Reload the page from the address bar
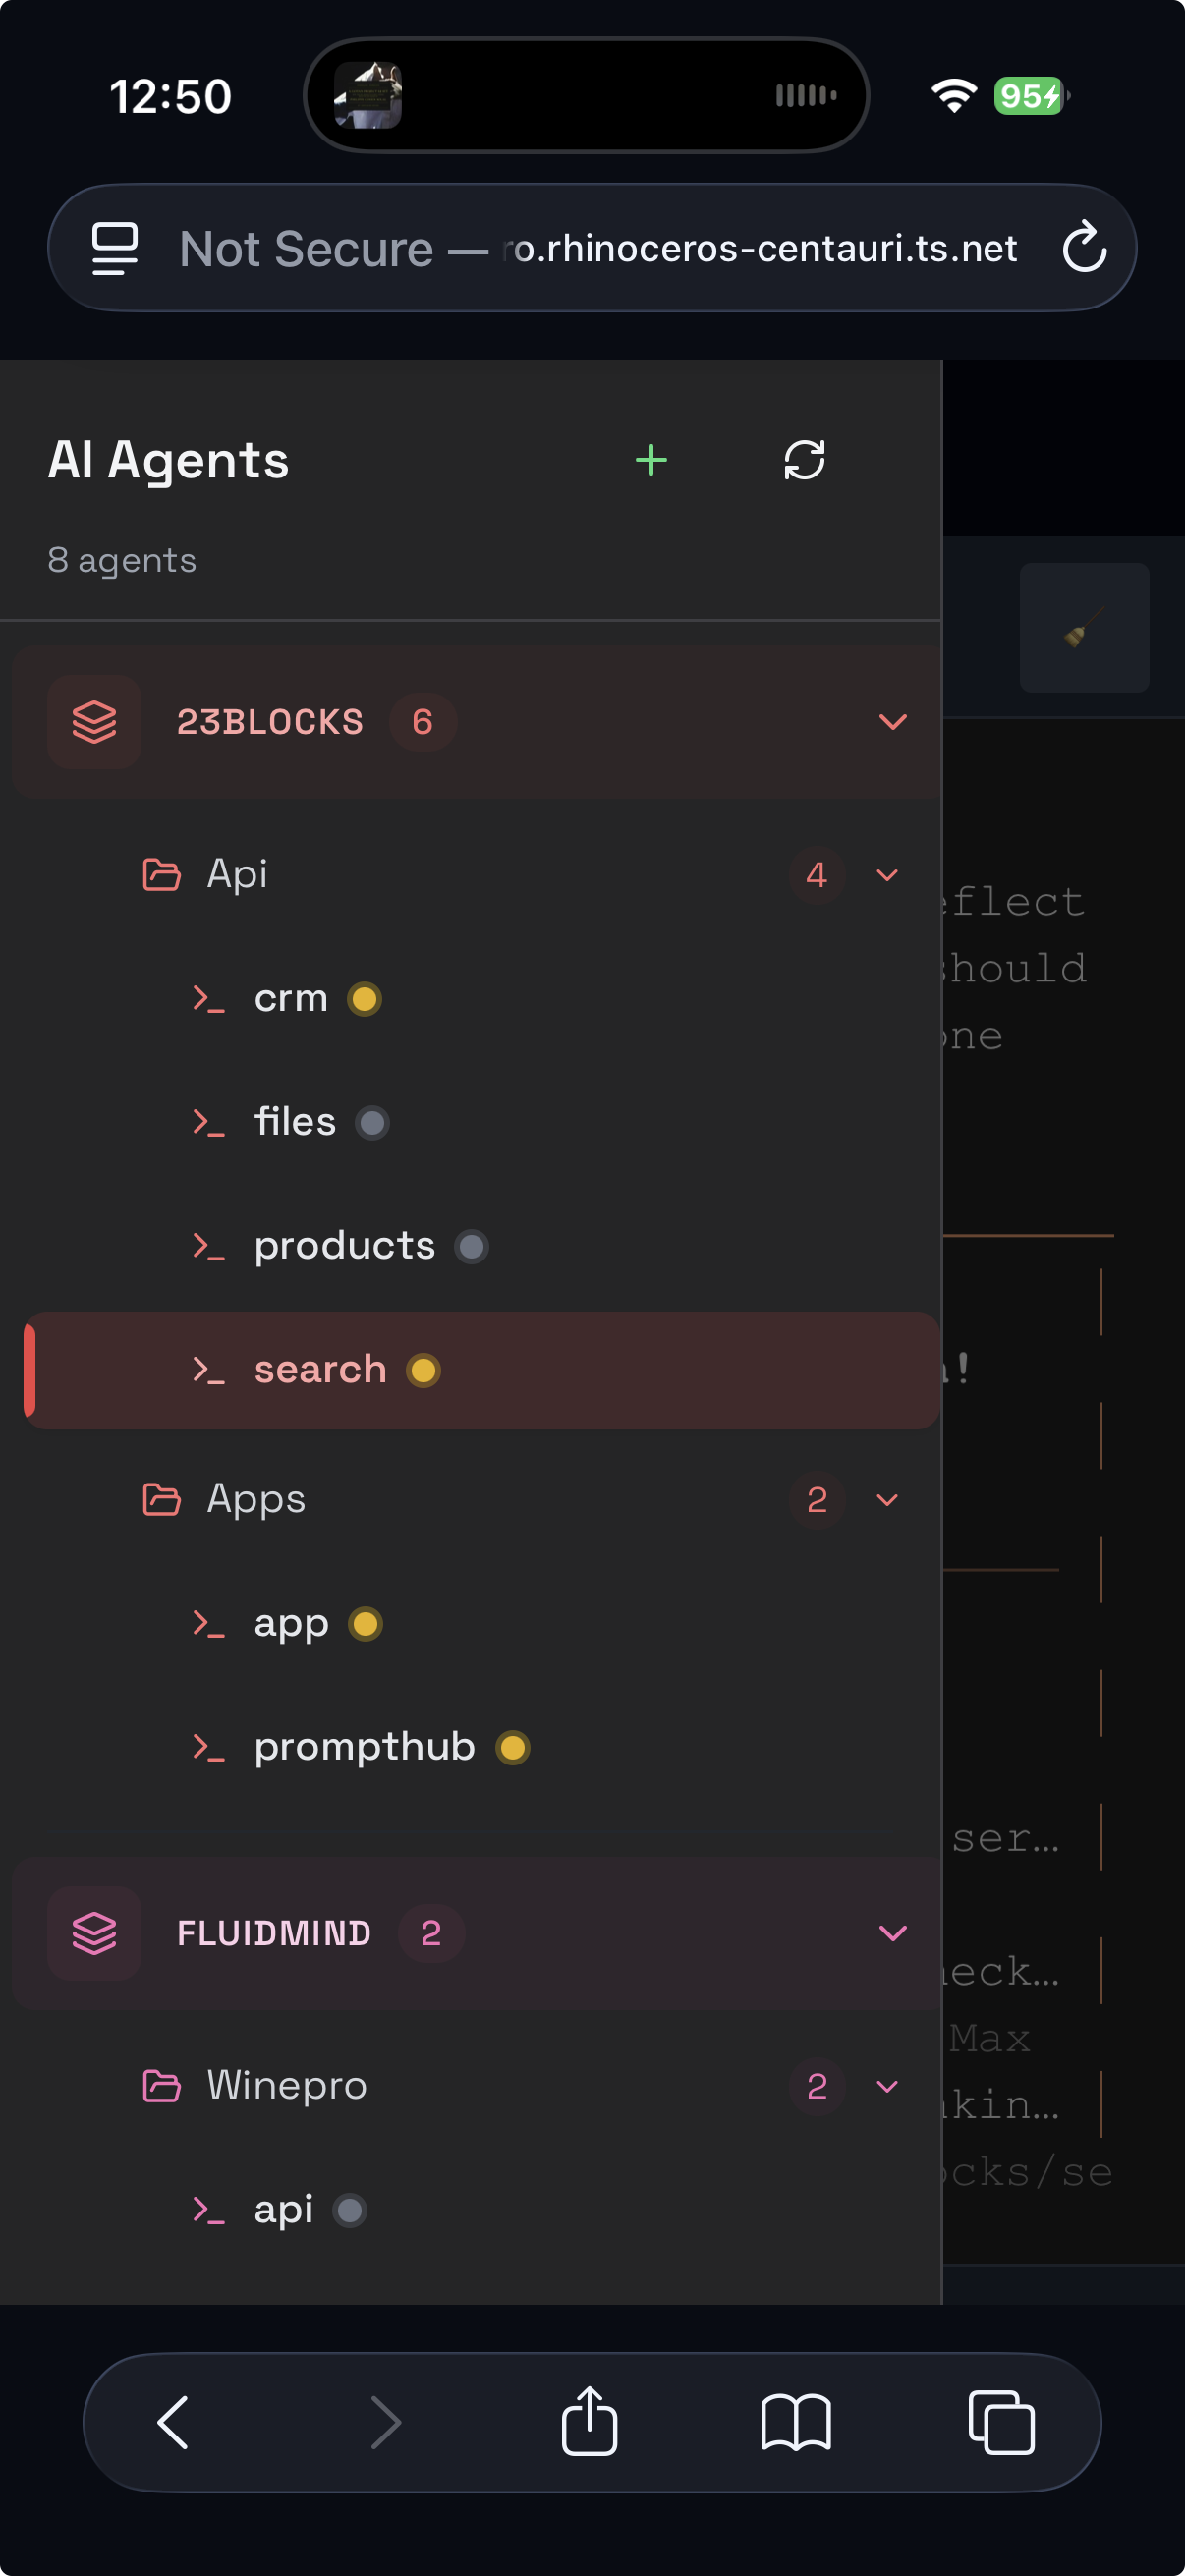 tap(1085, 248)
